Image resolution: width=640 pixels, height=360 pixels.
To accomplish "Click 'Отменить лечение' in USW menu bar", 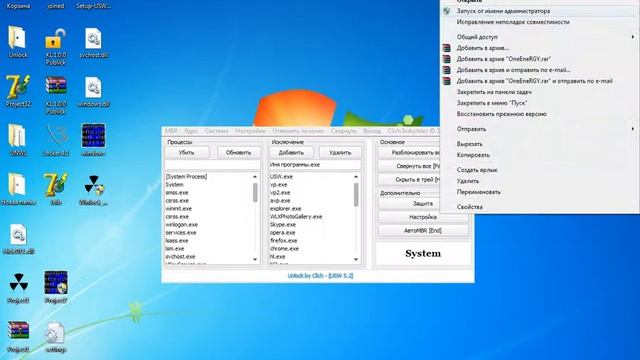I will tap(298, 131).
